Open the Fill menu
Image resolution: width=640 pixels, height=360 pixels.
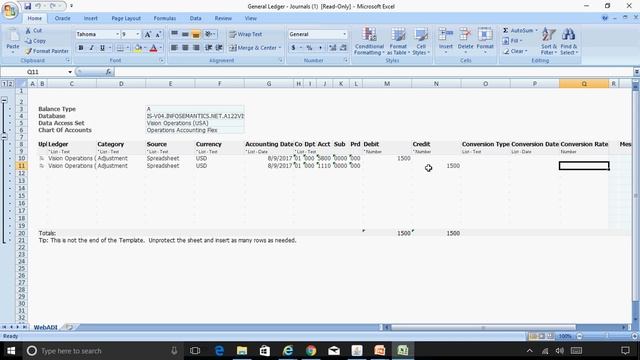512,41
